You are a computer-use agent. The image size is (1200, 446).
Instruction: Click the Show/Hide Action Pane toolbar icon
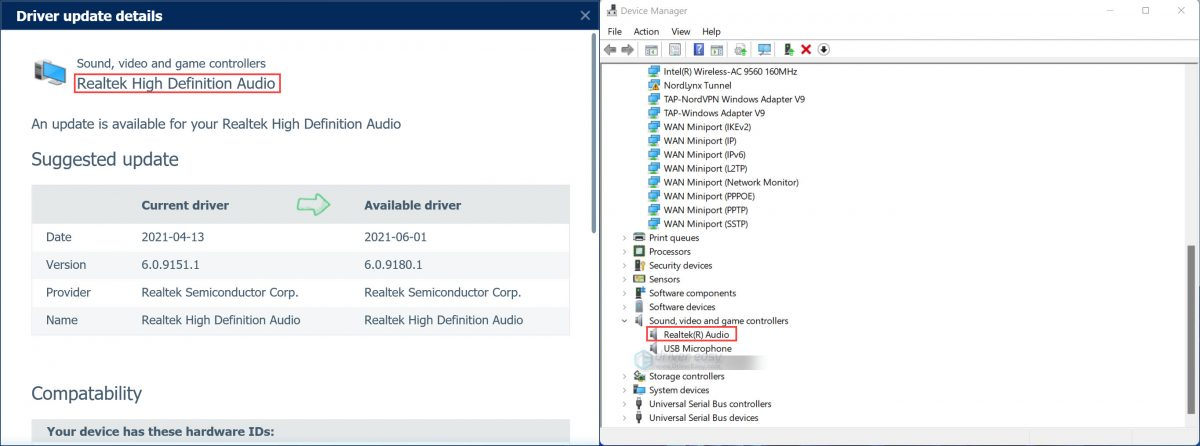(718, 49)
